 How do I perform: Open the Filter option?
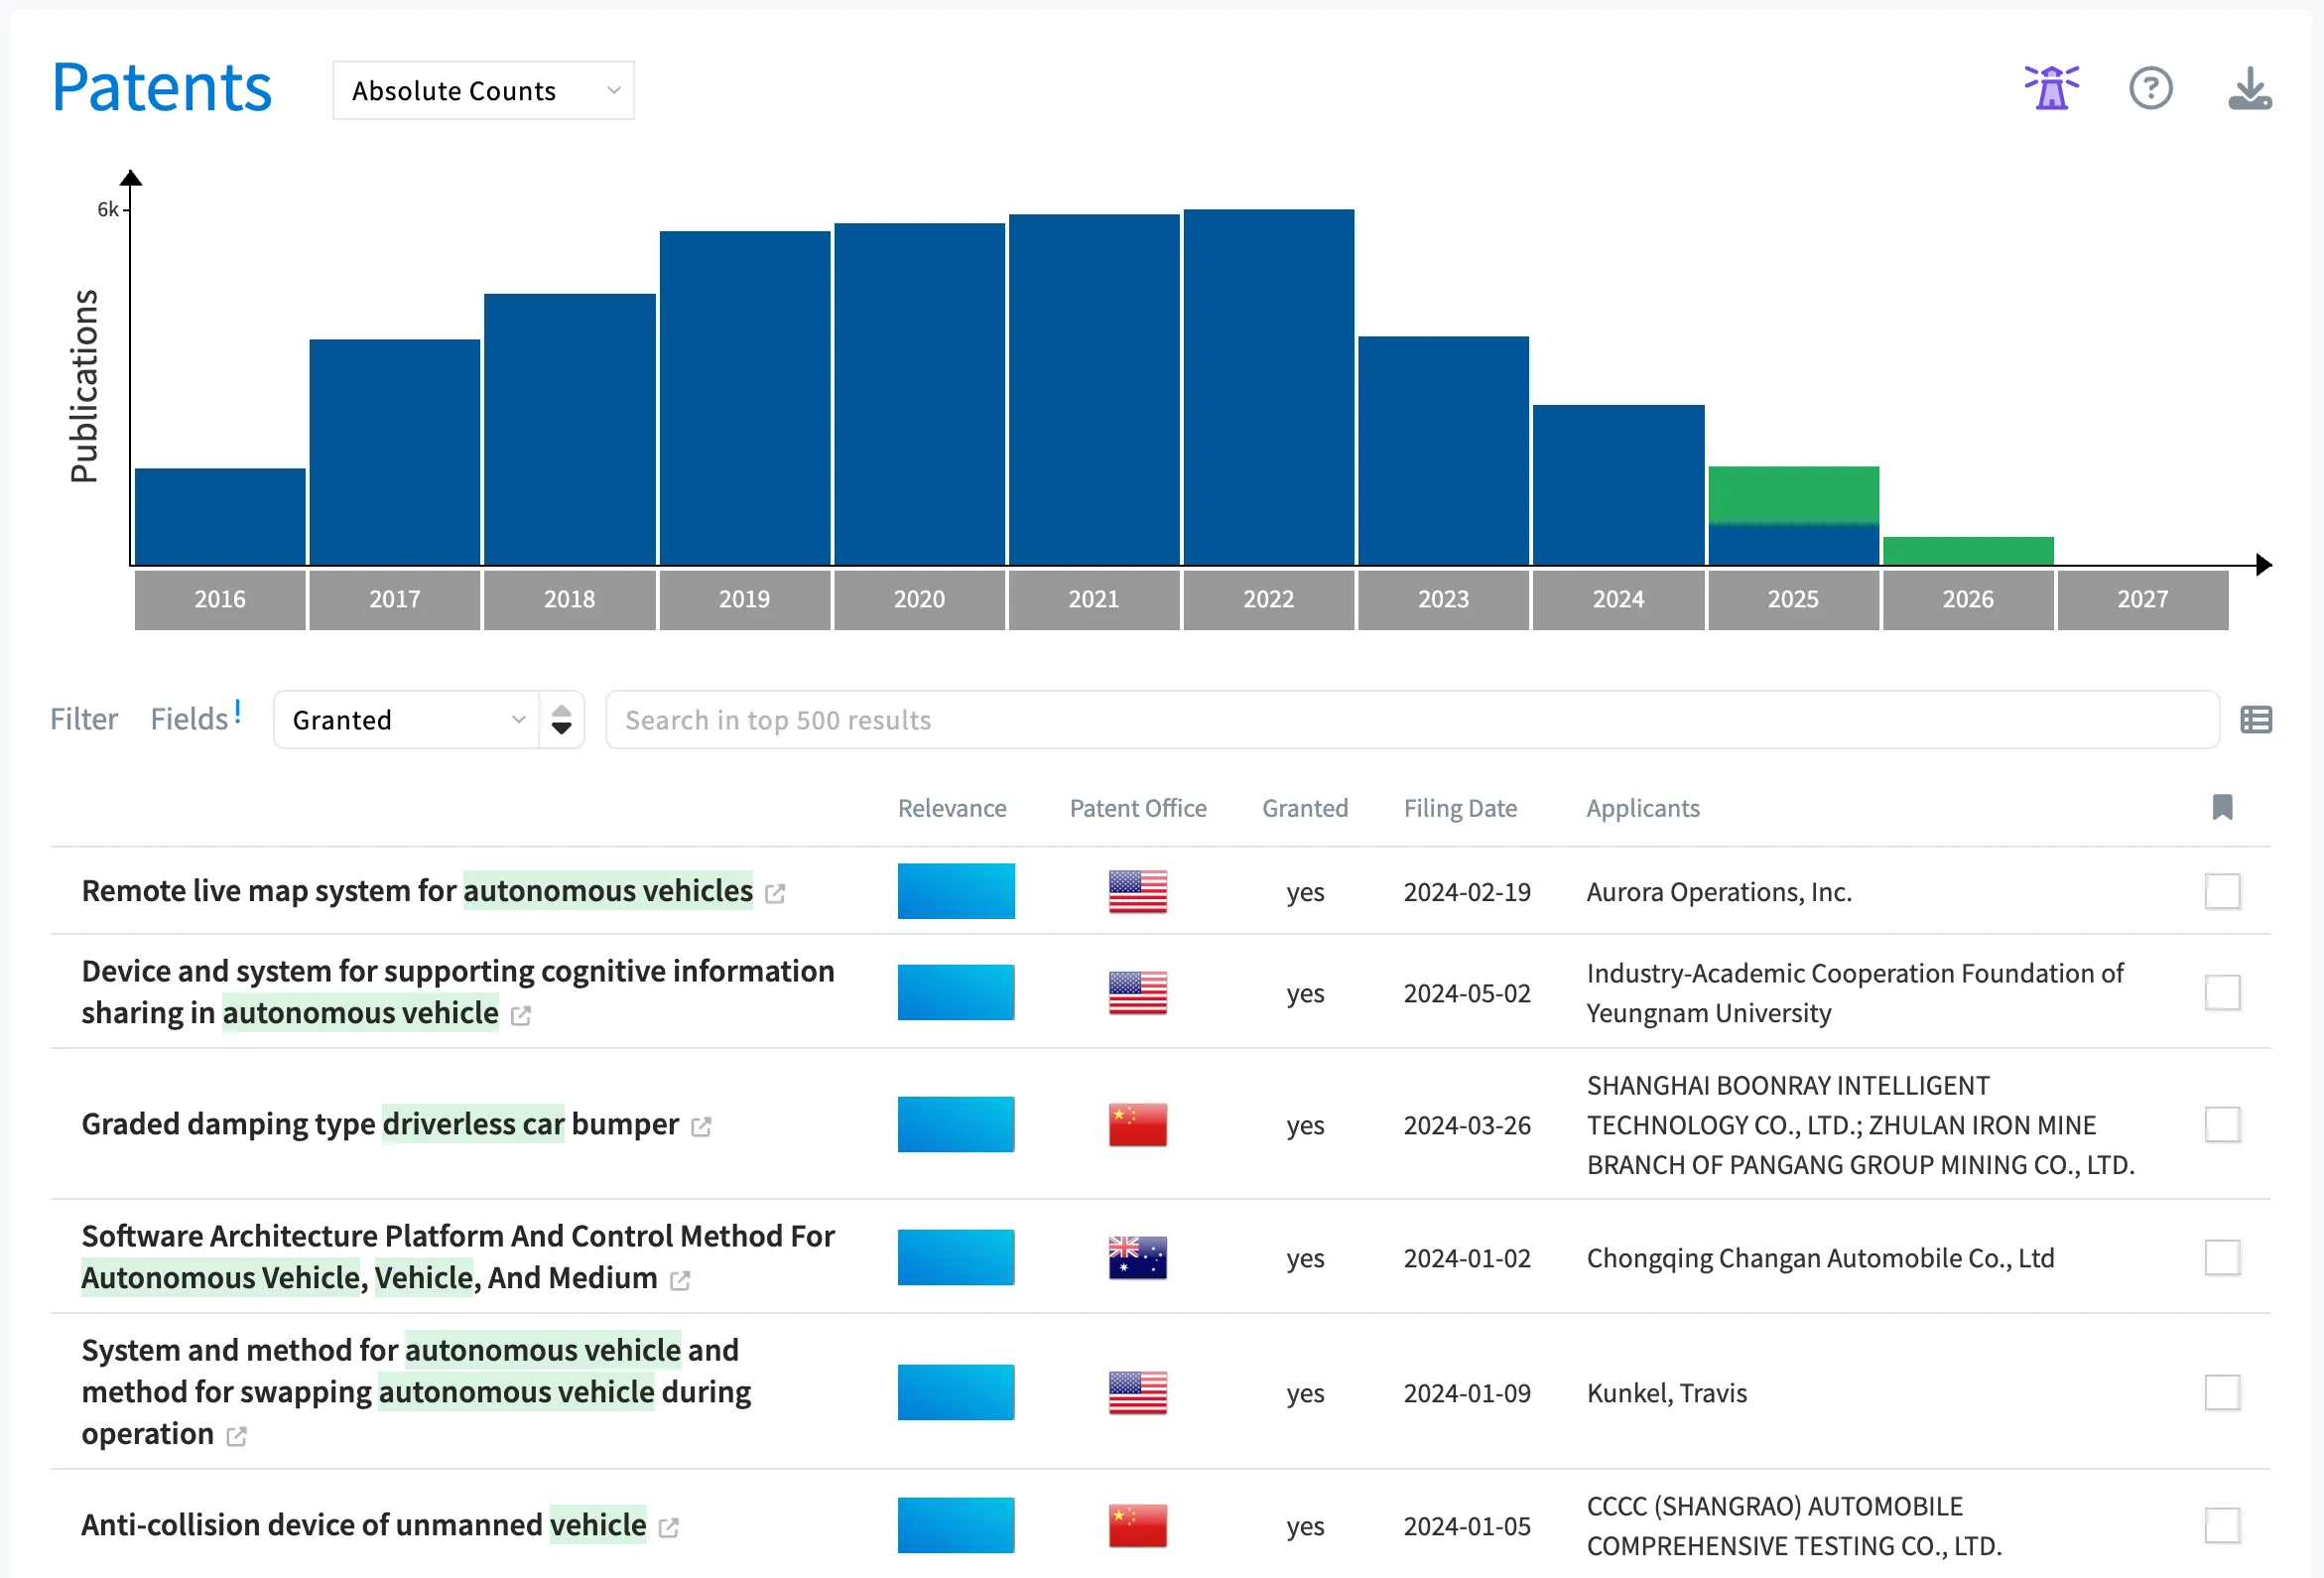[84, 719]
